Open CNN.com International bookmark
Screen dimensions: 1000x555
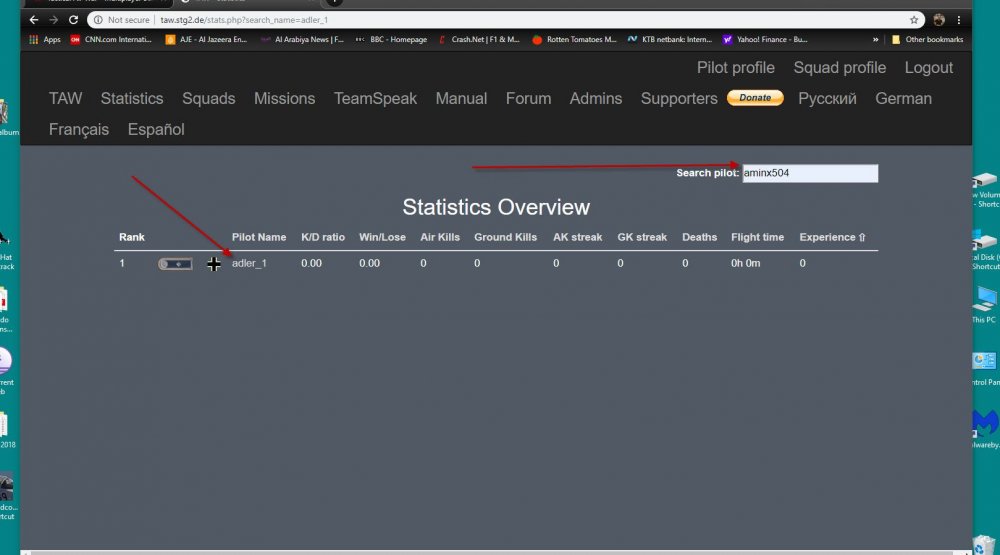point(111,40)
